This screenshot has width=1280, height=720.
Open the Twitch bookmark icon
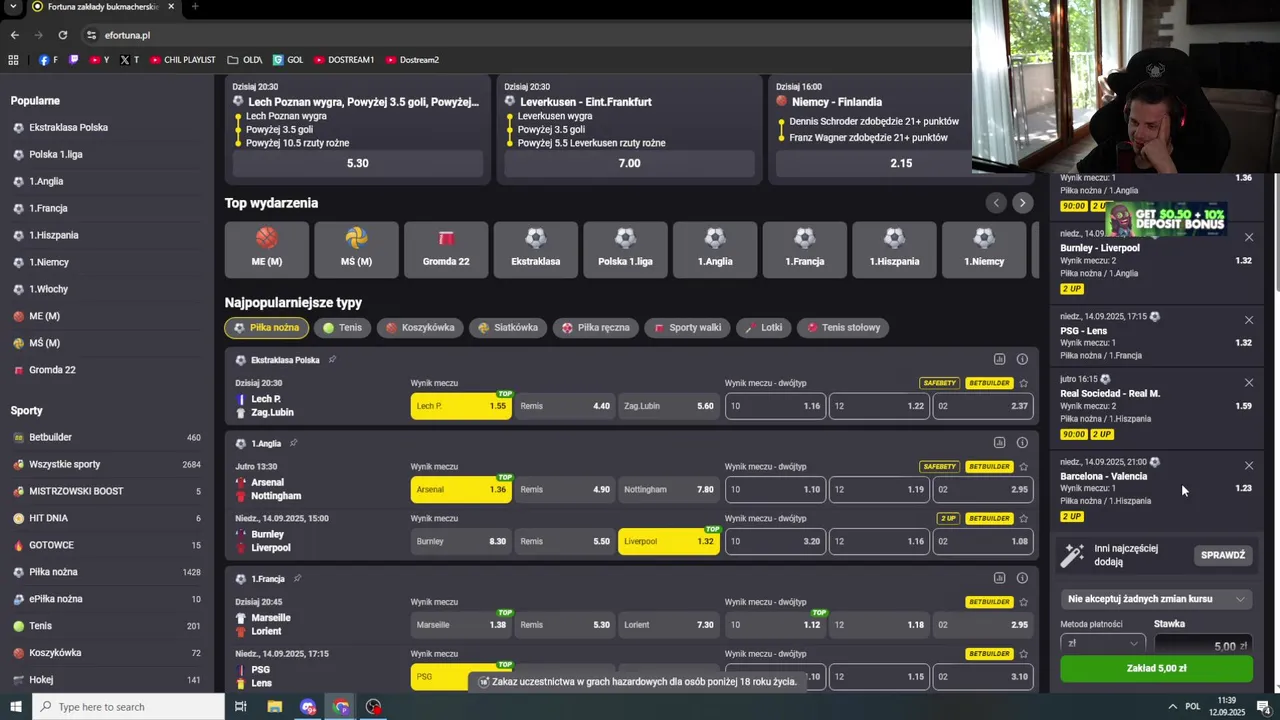point(75,60)
